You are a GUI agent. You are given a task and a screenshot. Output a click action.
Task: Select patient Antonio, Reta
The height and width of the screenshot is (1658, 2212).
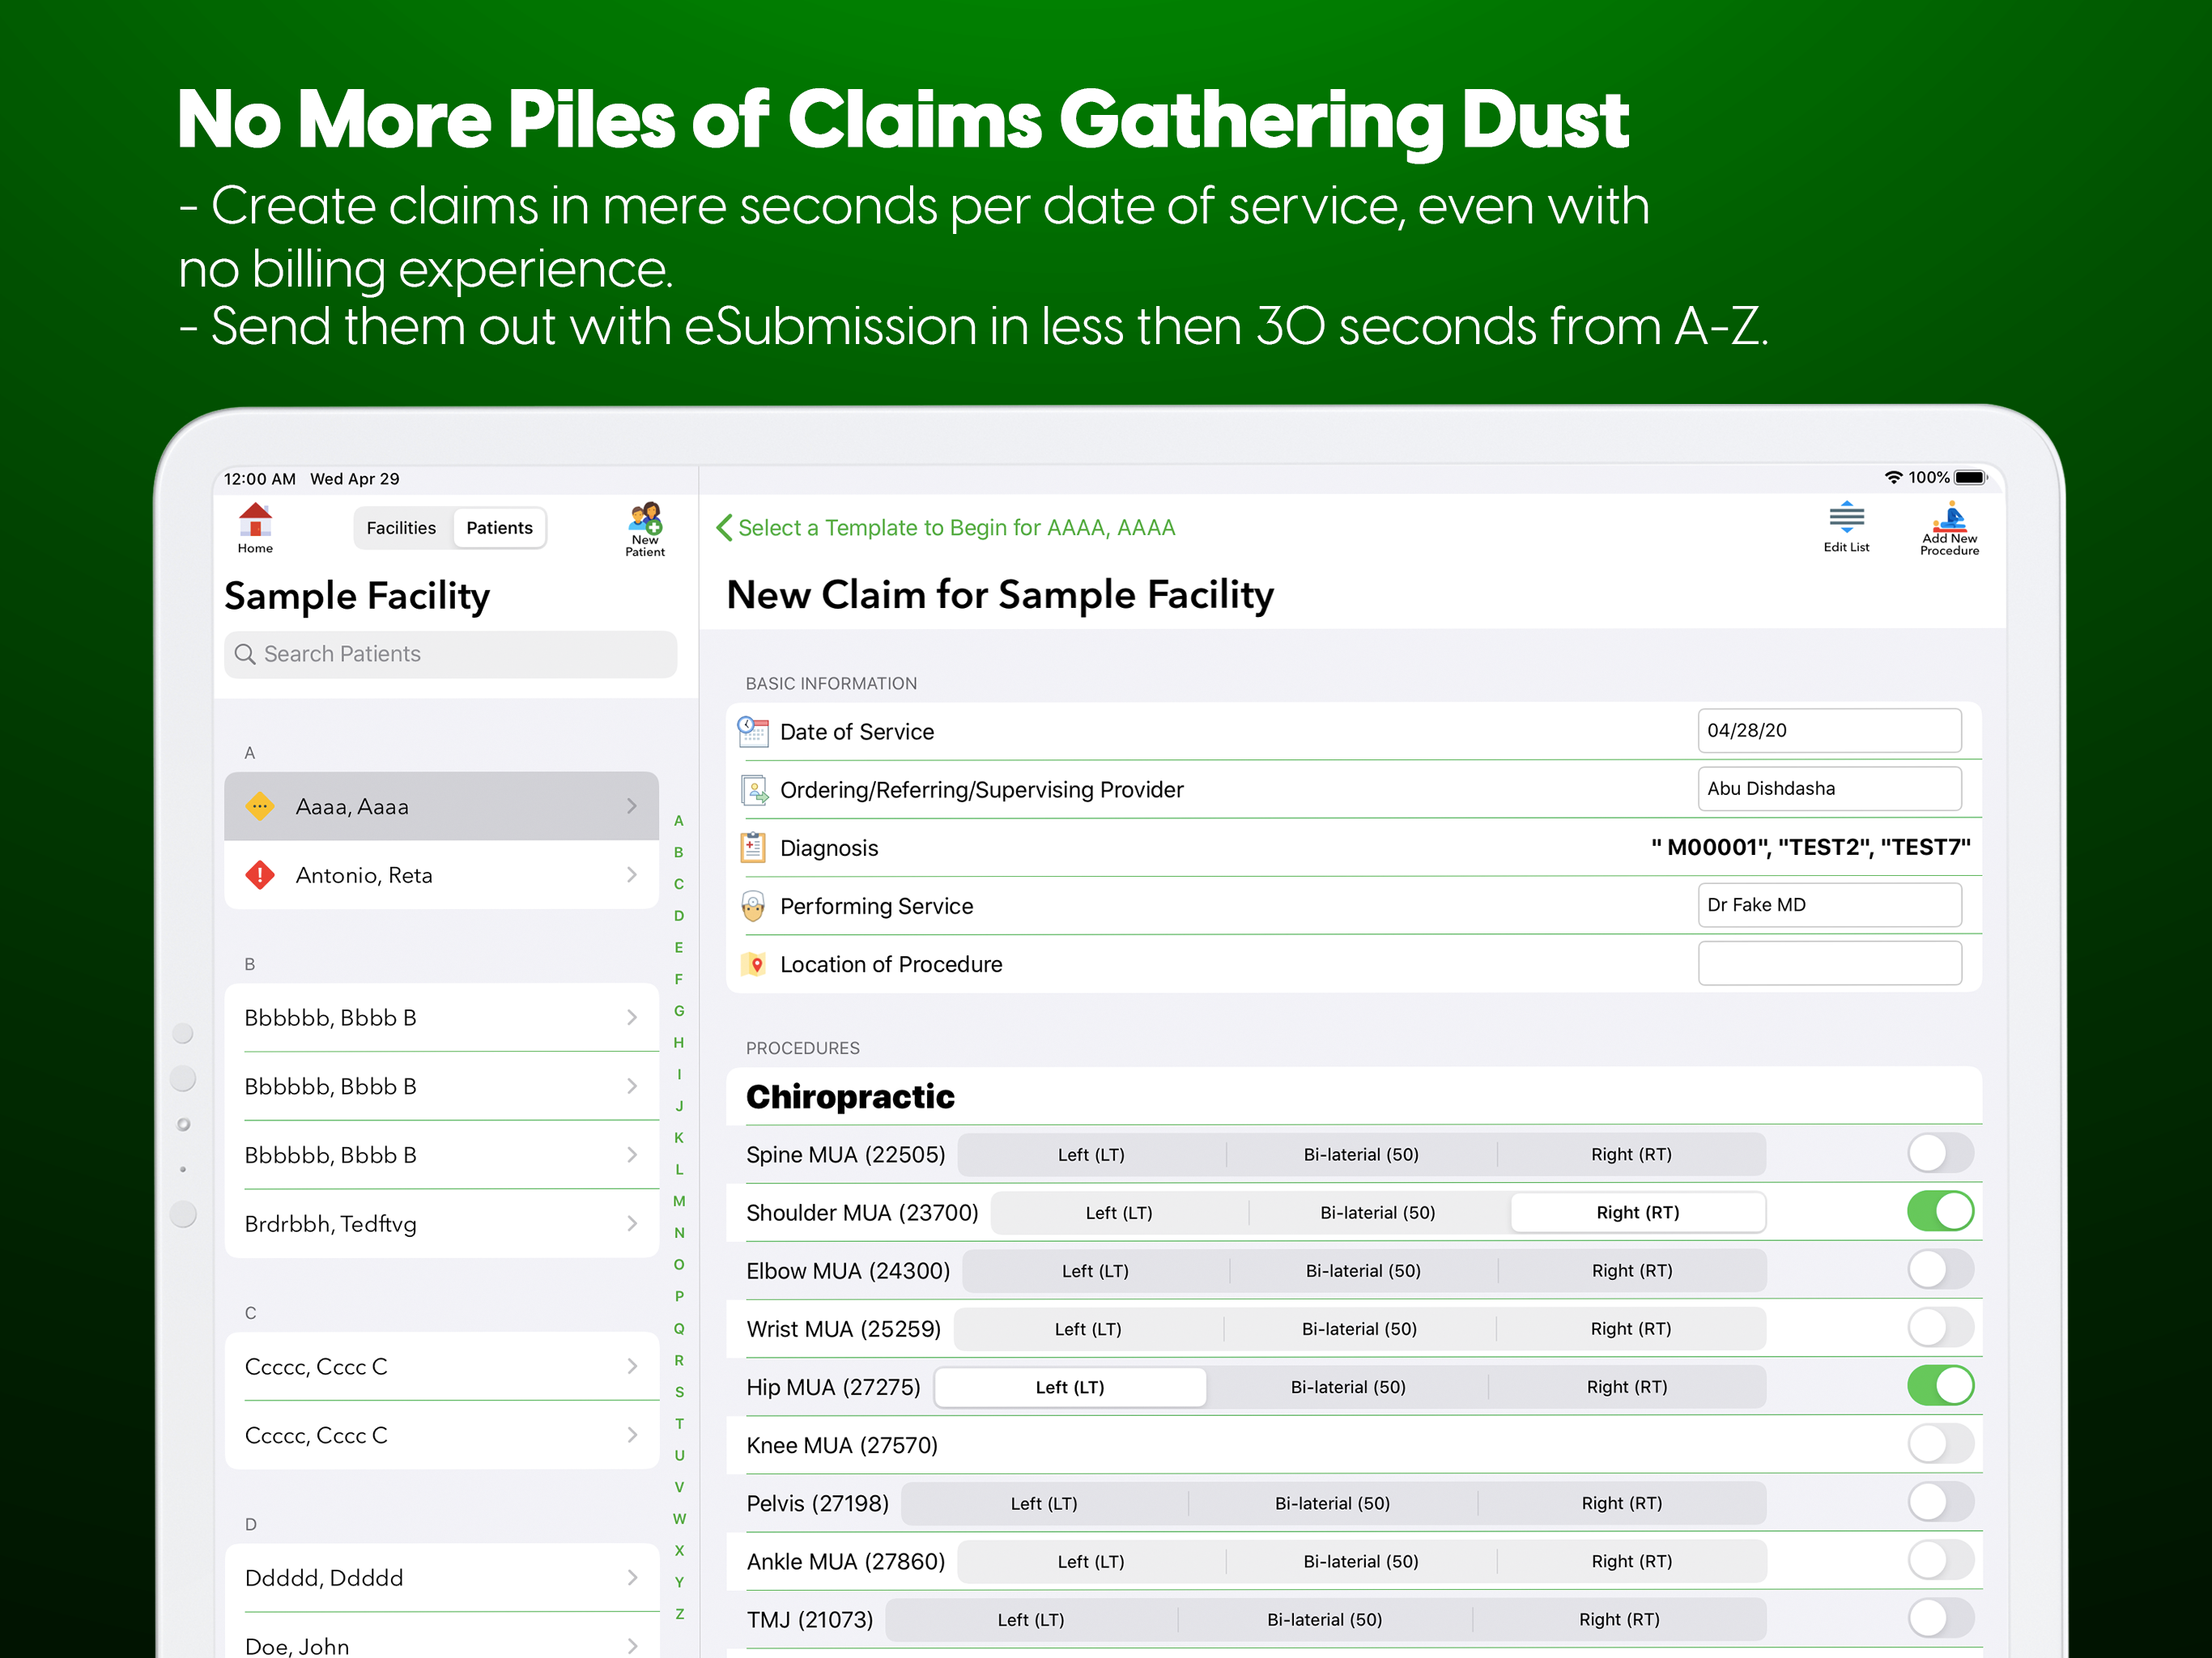[441, 875]
